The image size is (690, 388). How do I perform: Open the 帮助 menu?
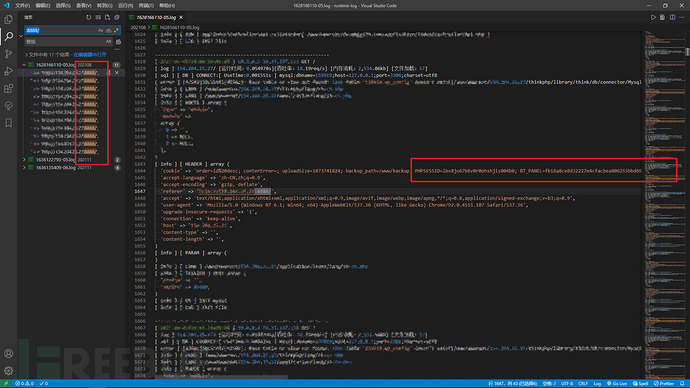pos(167,6)
